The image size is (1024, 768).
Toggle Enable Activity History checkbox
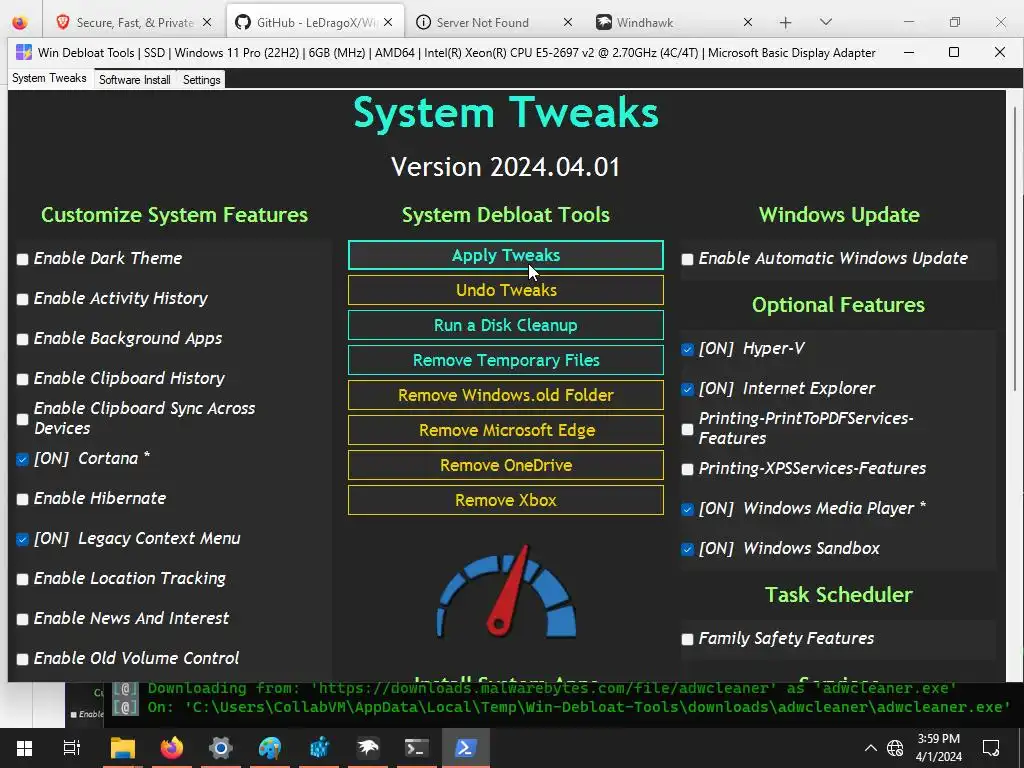[23, 299]
